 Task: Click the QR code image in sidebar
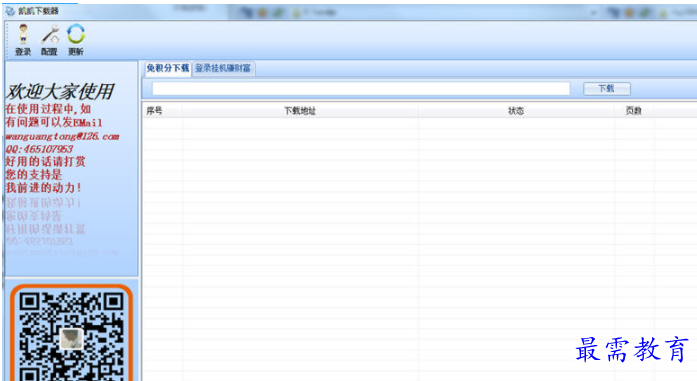[72, 333]
